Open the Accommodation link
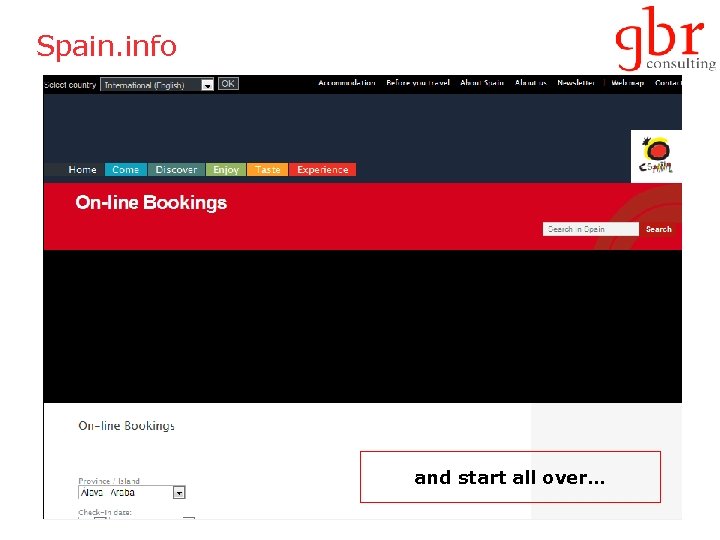Screen dimensions: 720x540 pyautogui.click(x=347, y=83)
